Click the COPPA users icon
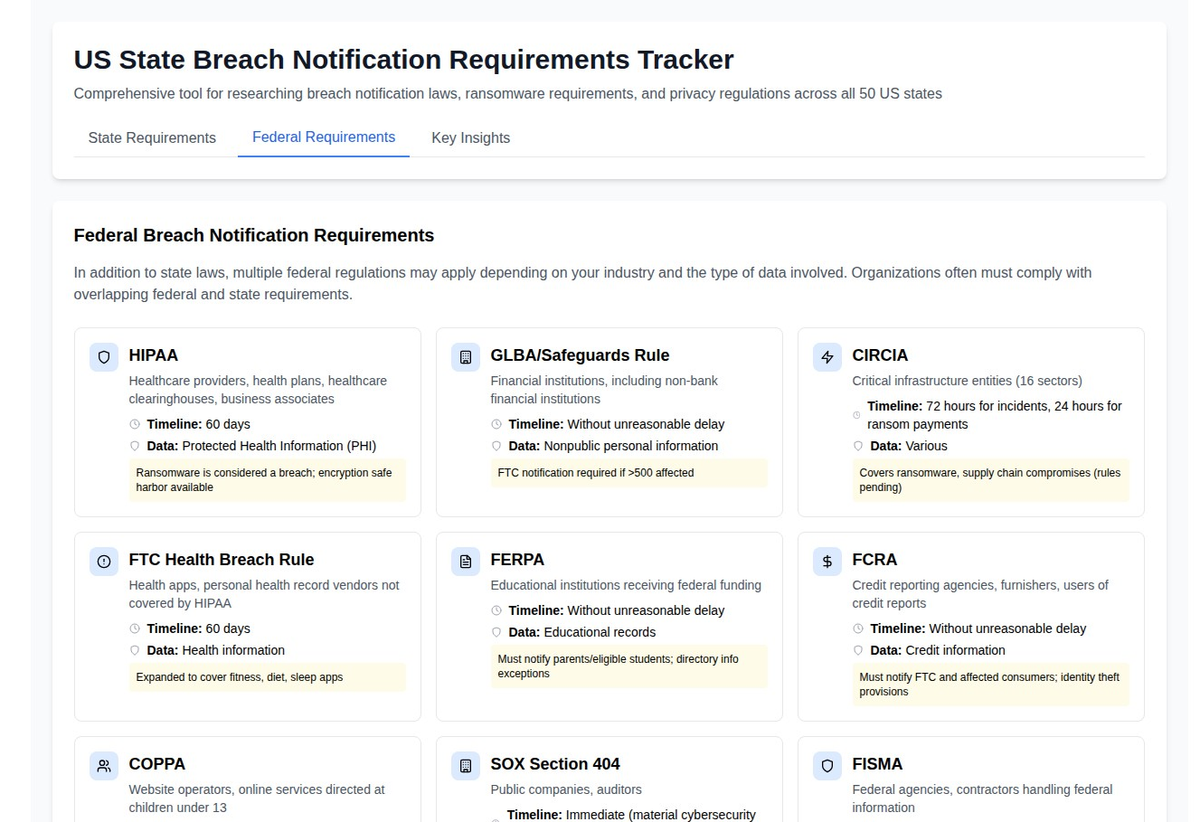This screenshot has height=822, width=1200. tap(103, 765)
